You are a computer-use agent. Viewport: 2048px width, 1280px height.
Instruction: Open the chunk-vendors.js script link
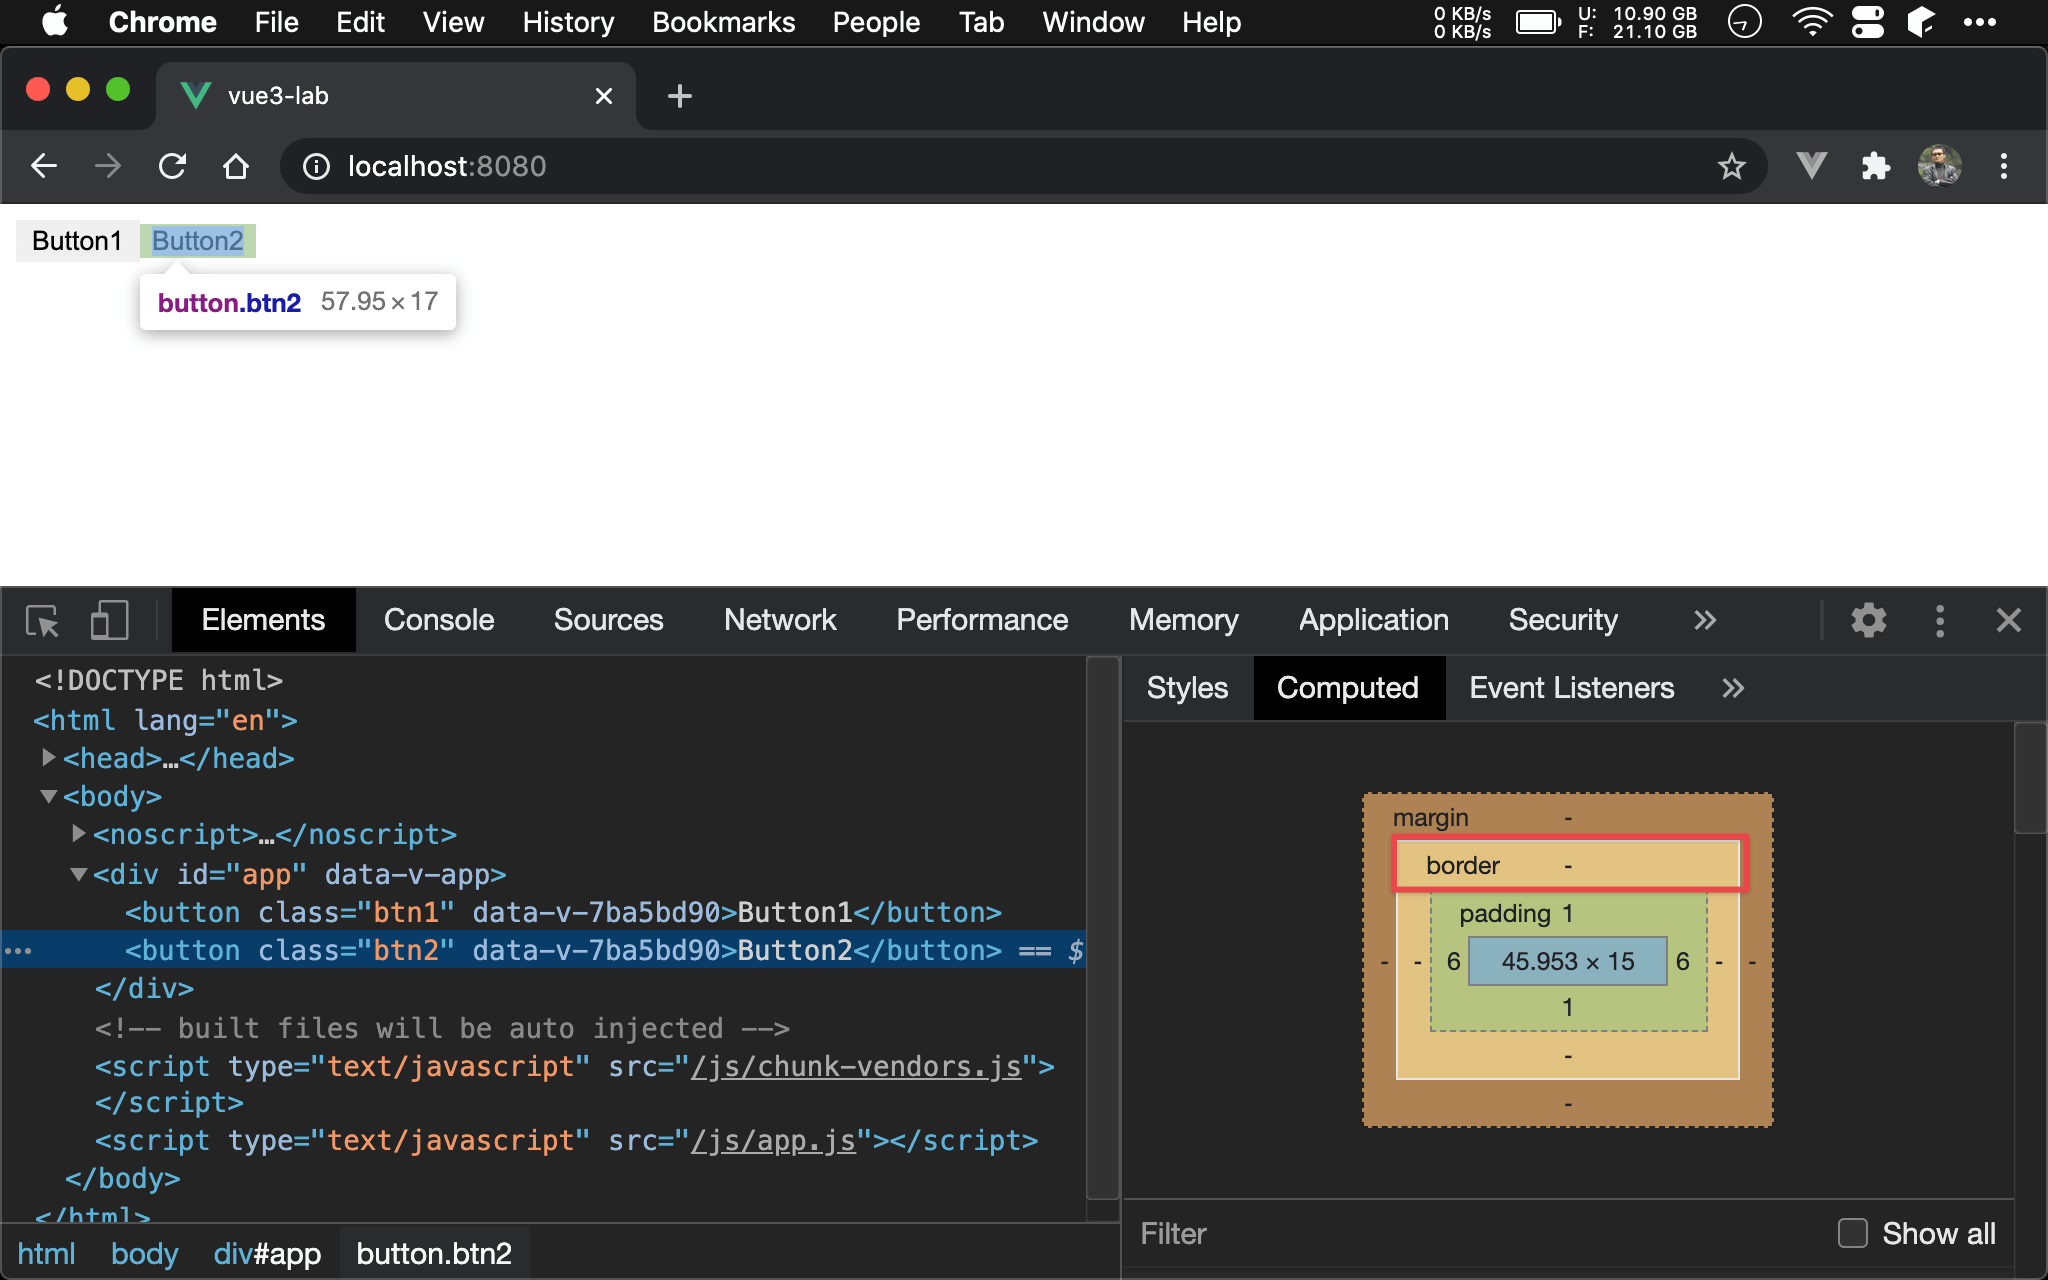pos(855,1067)
